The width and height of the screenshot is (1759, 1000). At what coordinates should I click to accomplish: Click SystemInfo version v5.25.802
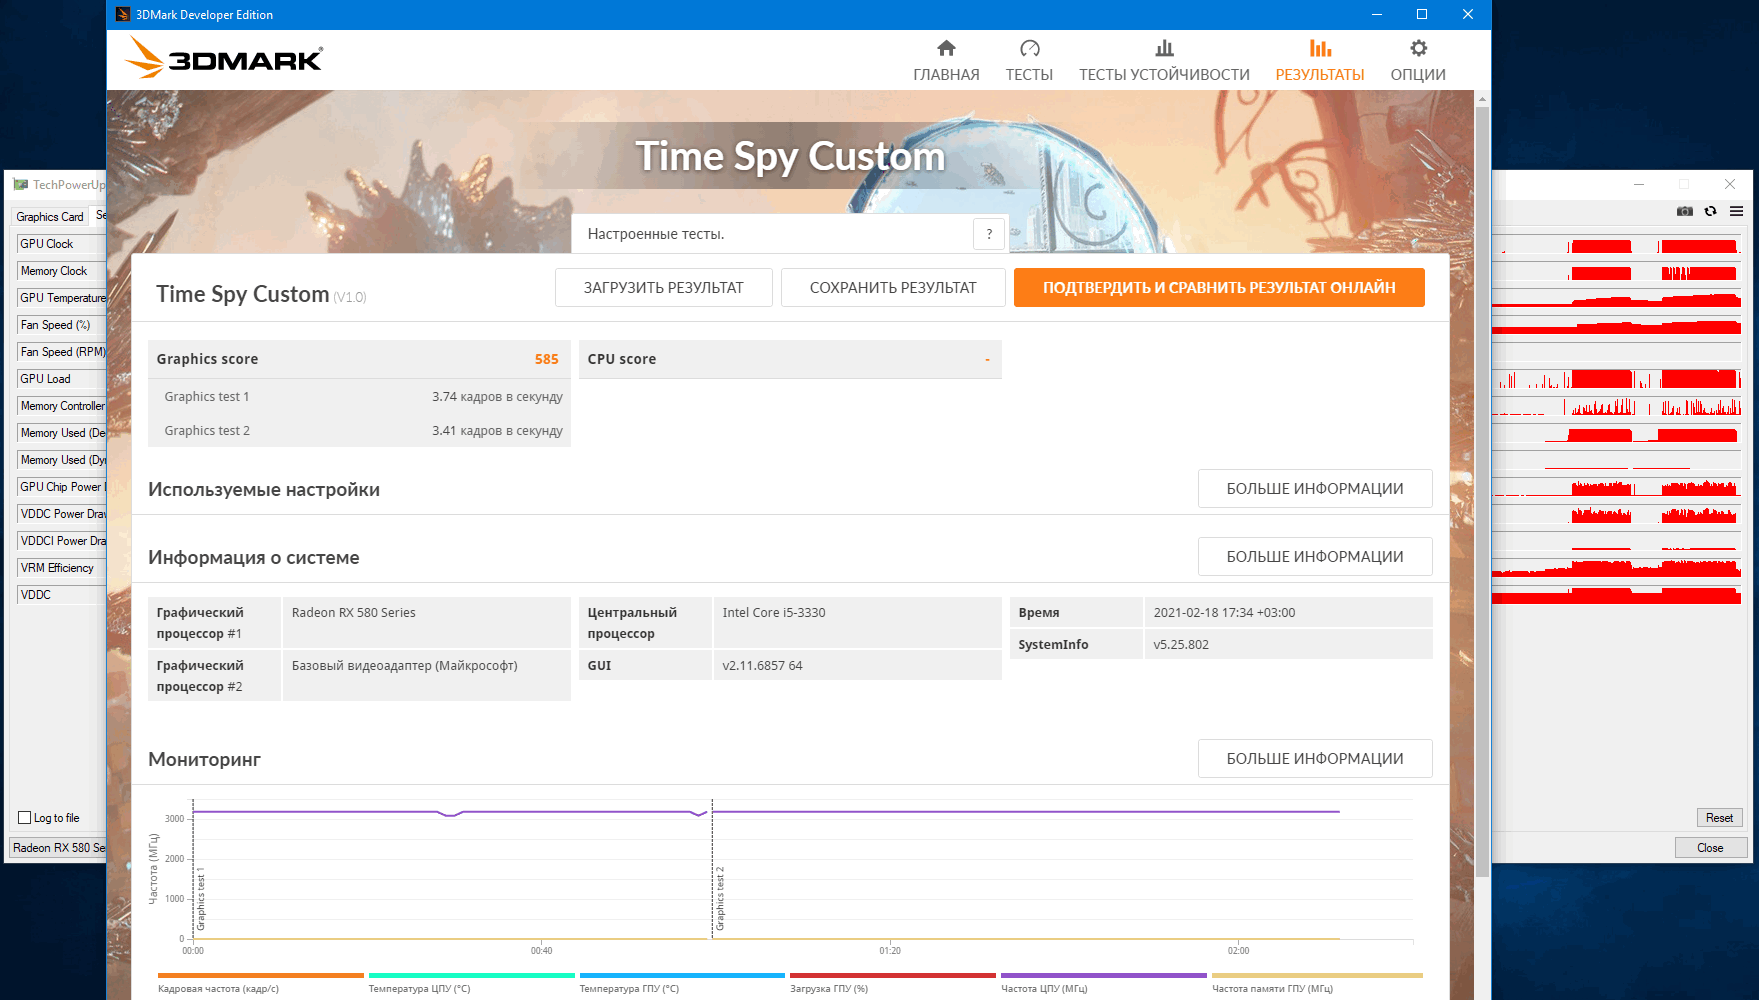(x=1181, y=645)
